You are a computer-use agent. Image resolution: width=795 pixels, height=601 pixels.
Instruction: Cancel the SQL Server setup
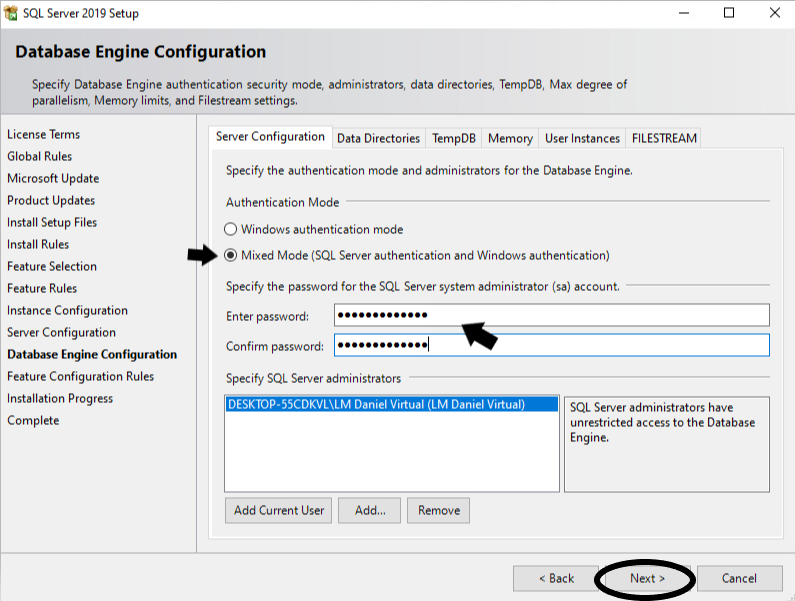coord(739,579)
